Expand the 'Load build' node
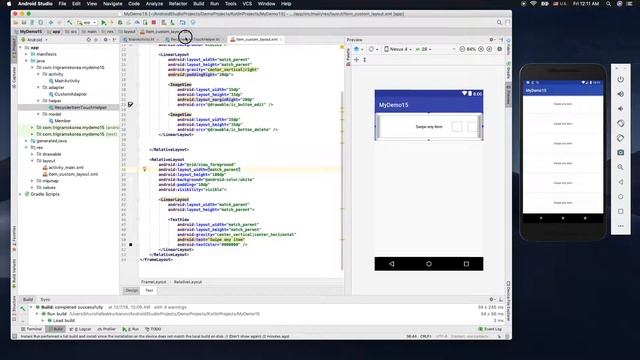 coord(43,320)
